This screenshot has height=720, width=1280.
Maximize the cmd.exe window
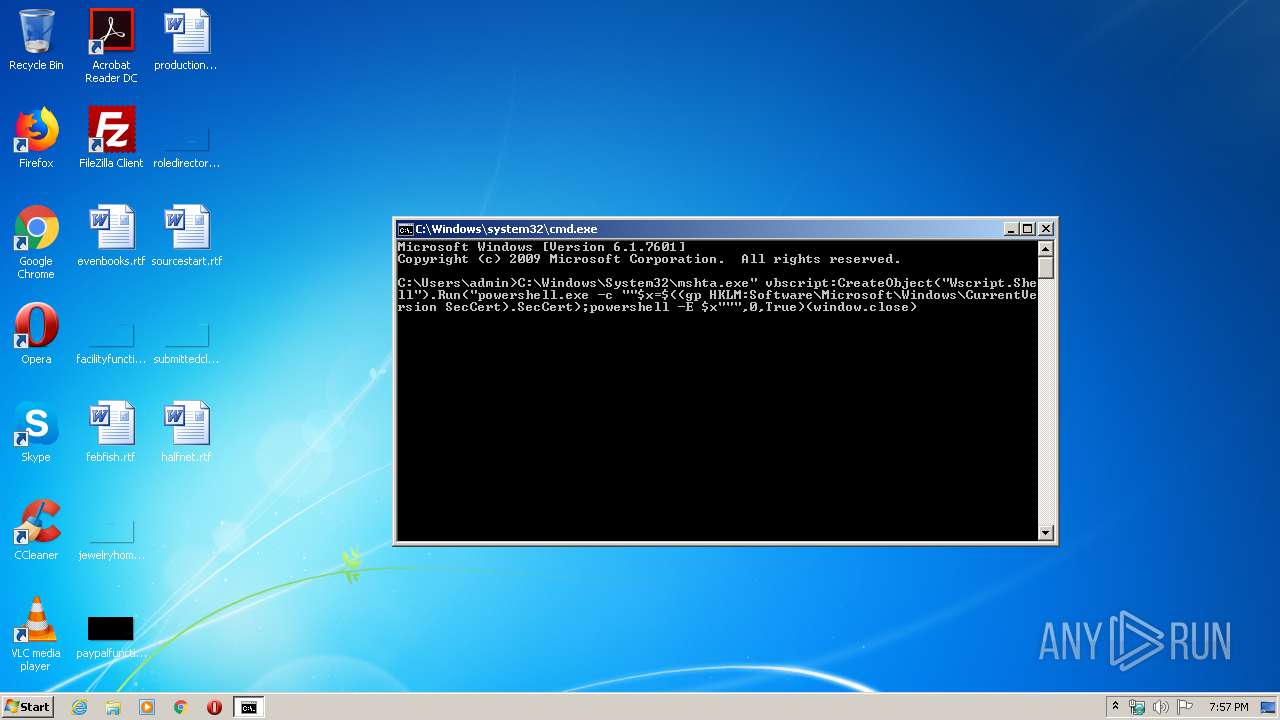pyautogui.click(x=1027, y=229)
